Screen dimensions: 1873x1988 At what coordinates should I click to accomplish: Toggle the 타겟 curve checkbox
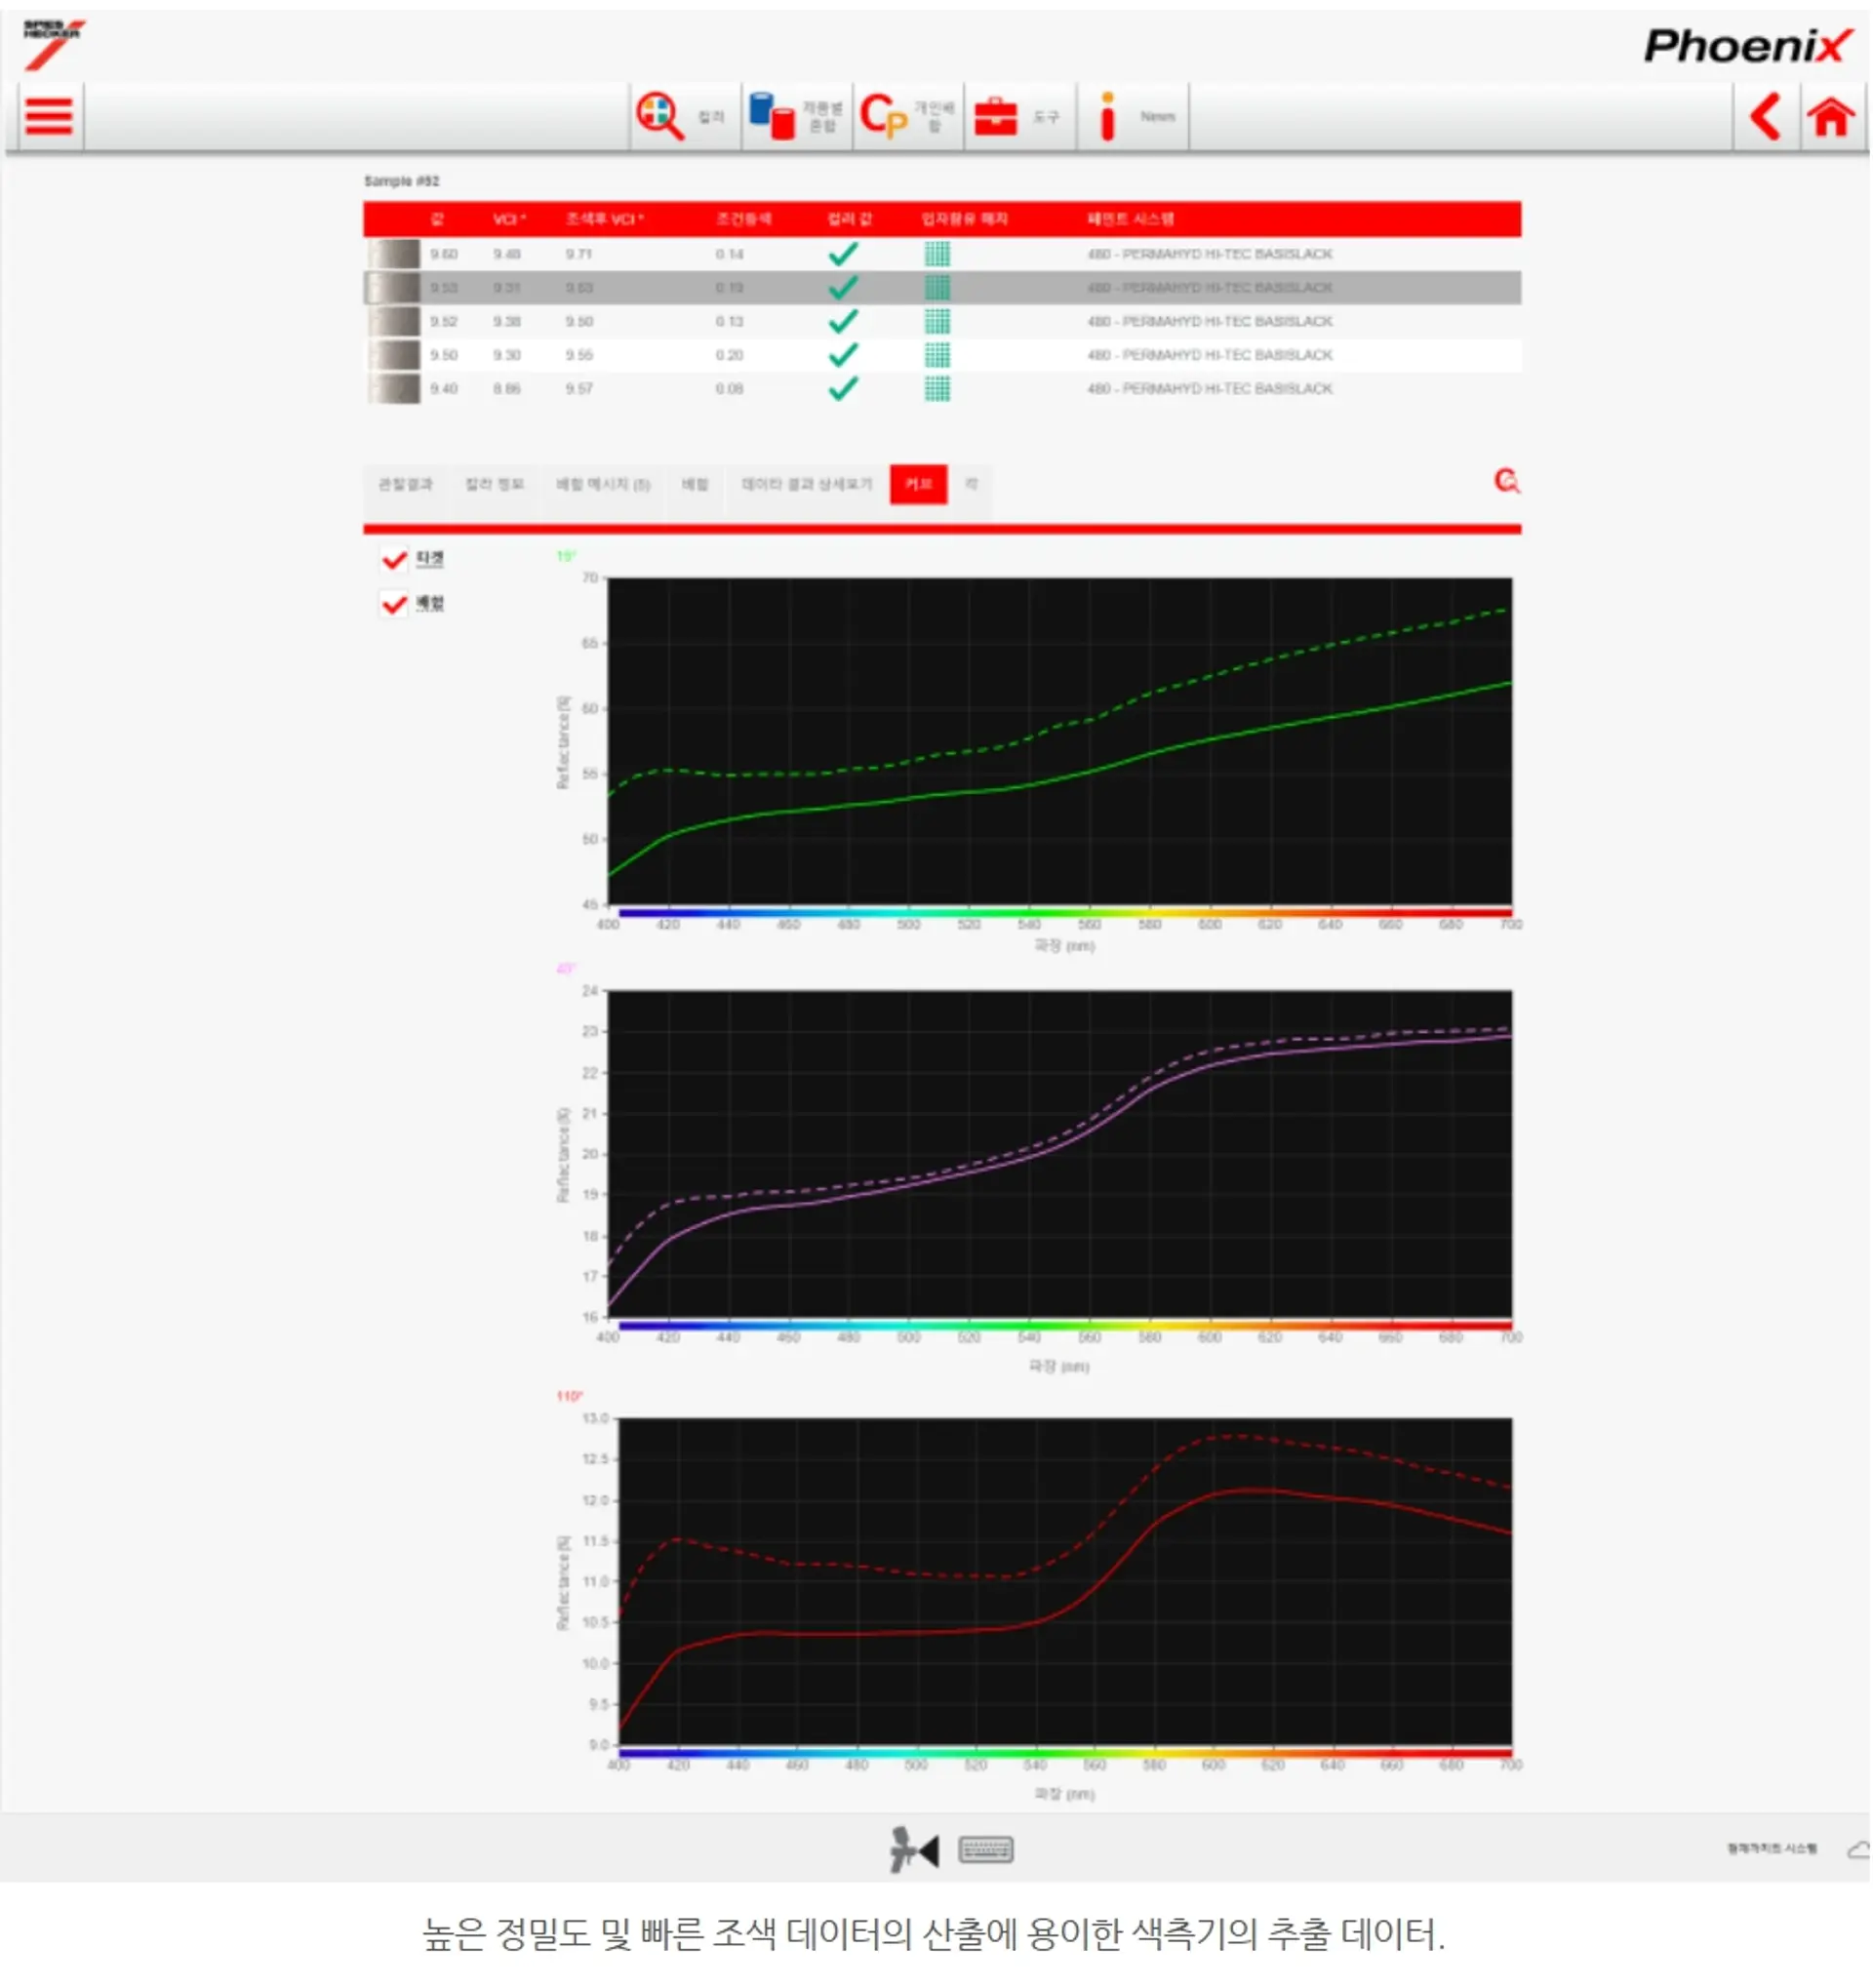click(394, 560)
